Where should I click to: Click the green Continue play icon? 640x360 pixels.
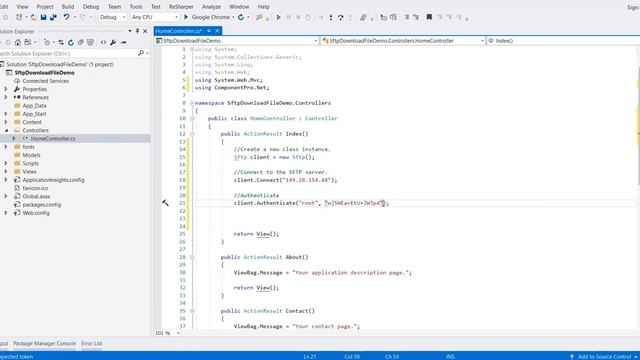click(x=278, y=17)
